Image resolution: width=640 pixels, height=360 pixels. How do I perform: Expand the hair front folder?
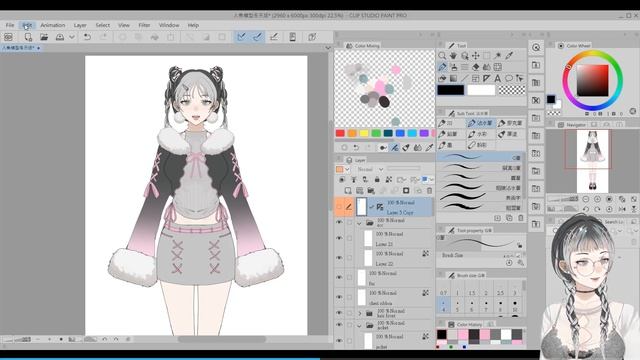(360, 313)
